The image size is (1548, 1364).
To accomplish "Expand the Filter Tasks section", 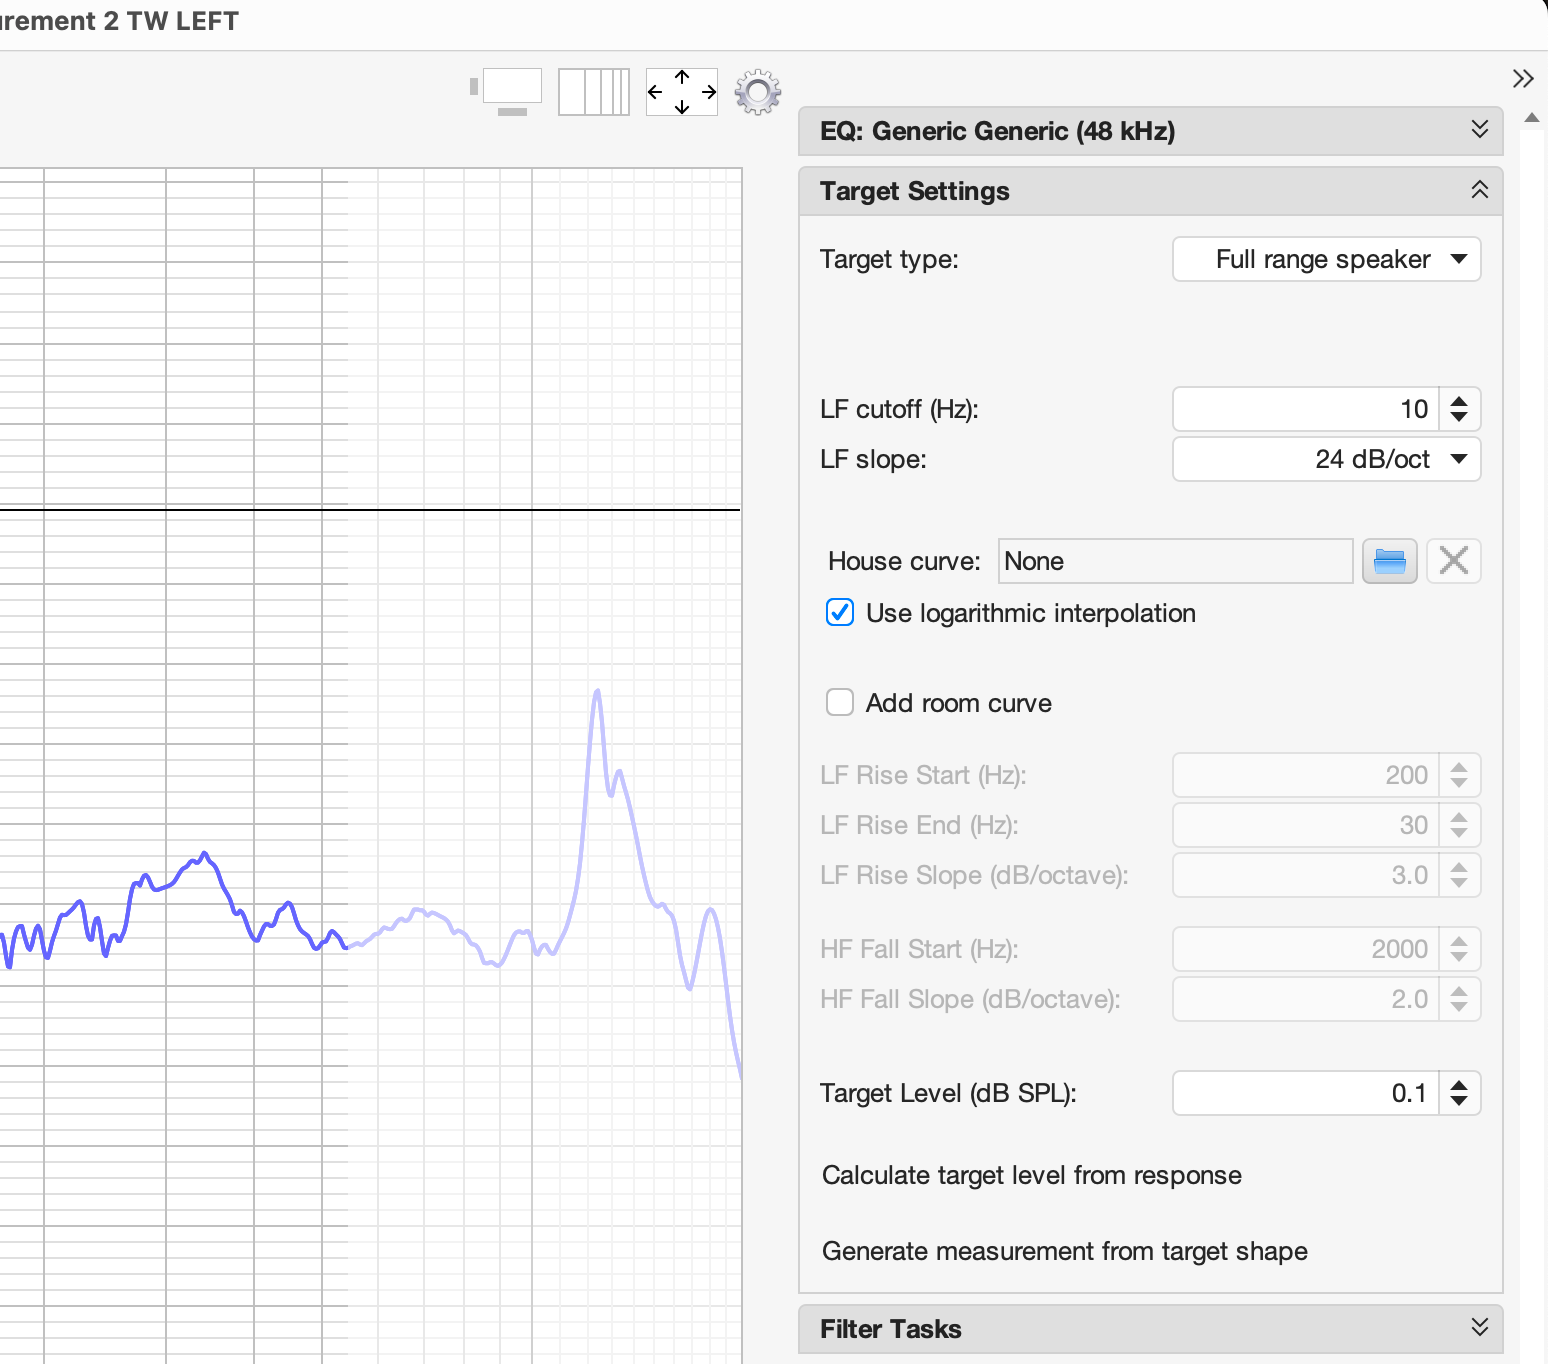I will point(1479,1328).
